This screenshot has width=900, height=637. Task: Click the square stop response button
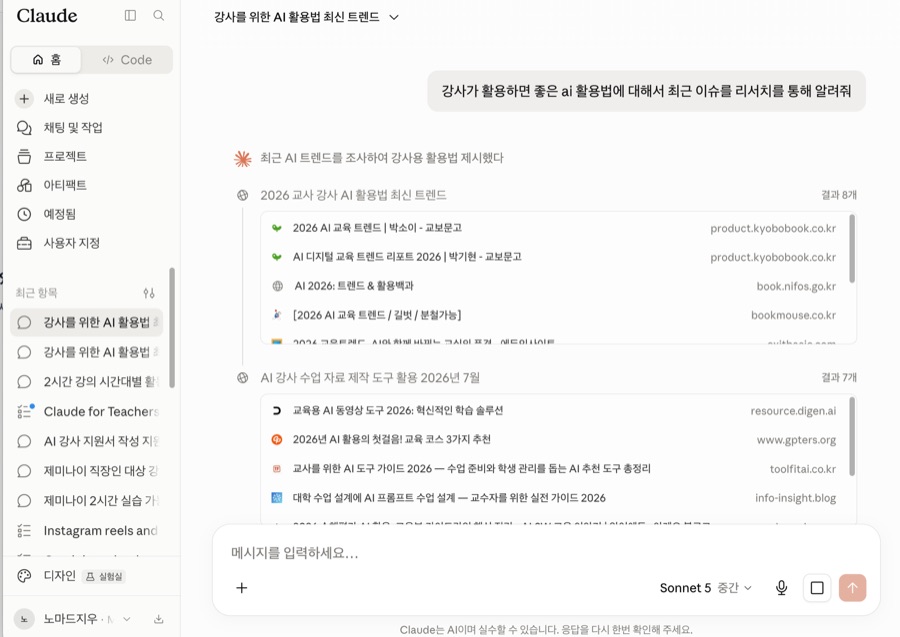817,588
